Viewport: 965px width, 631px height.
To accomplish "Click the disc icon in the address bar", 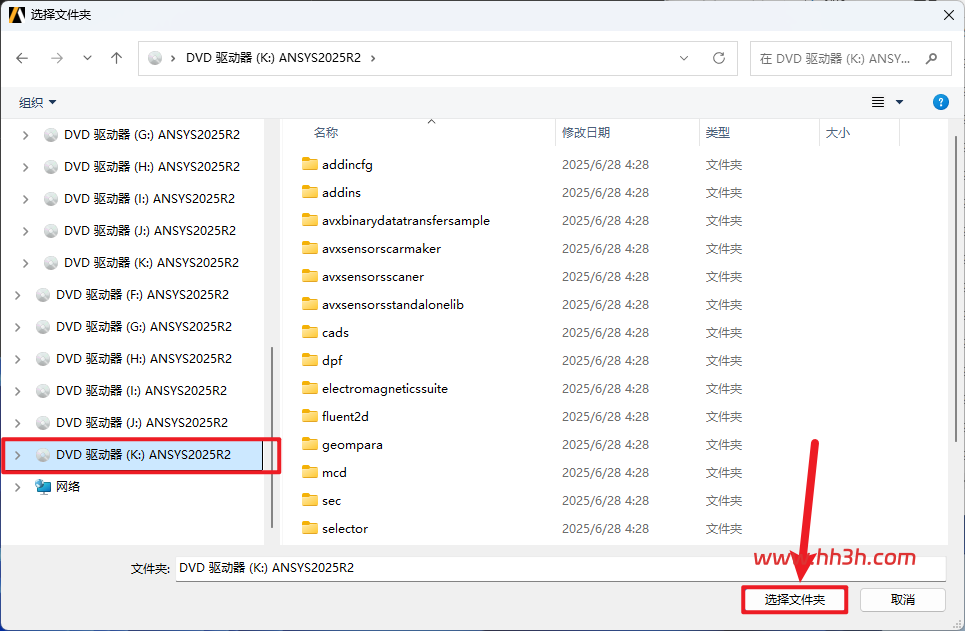I will [155, 58].
